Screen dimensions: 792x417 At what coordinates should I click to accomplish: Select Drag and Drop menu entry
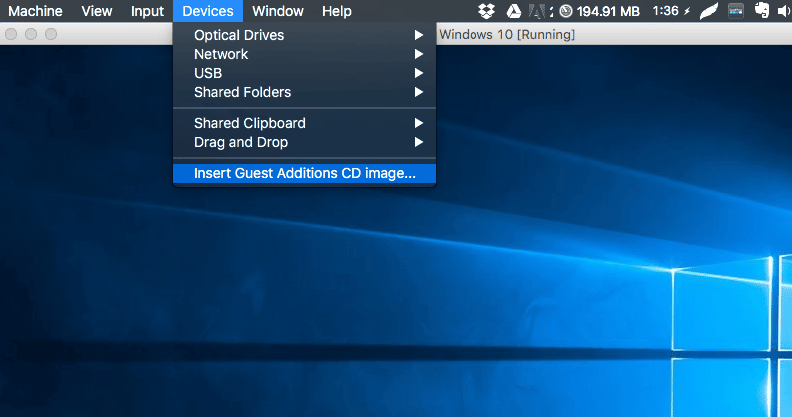[305, 142]
